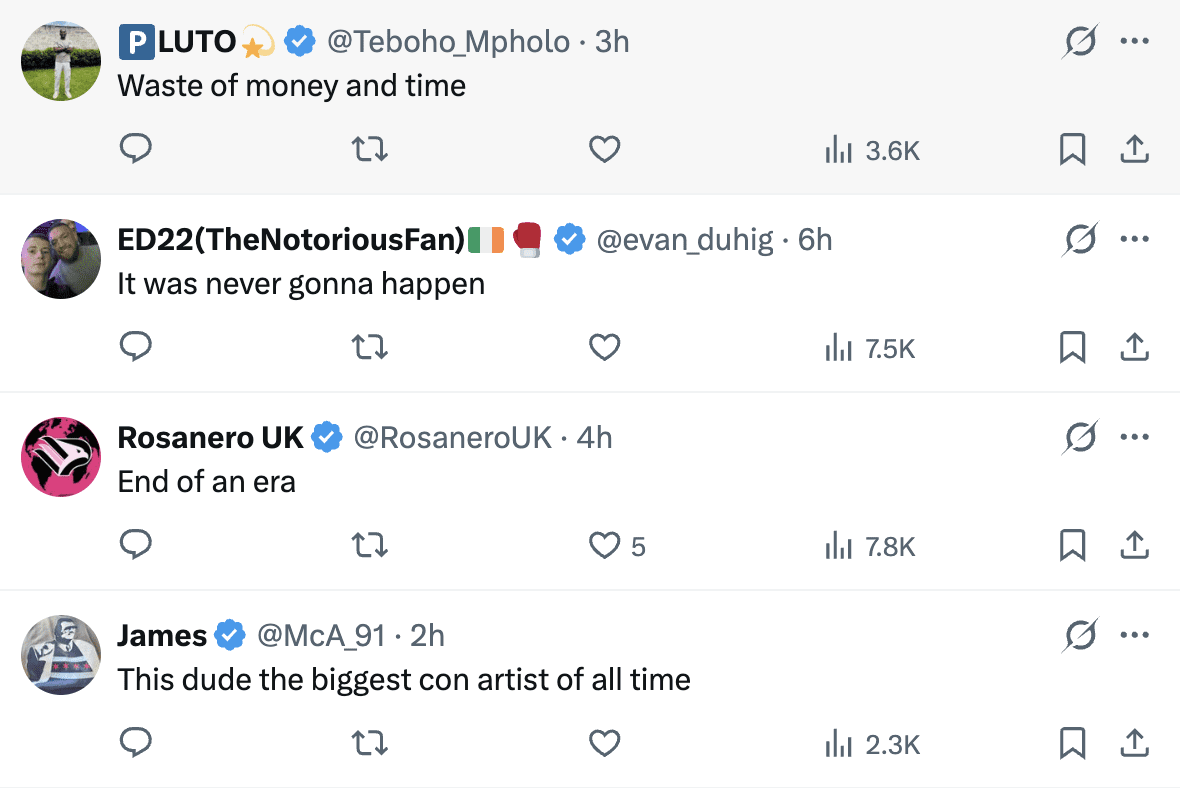The width and height of the screenshot is (1180, 788).
Task: Expand the three-dot menu on James's tweet
Action: point(1134,636)
